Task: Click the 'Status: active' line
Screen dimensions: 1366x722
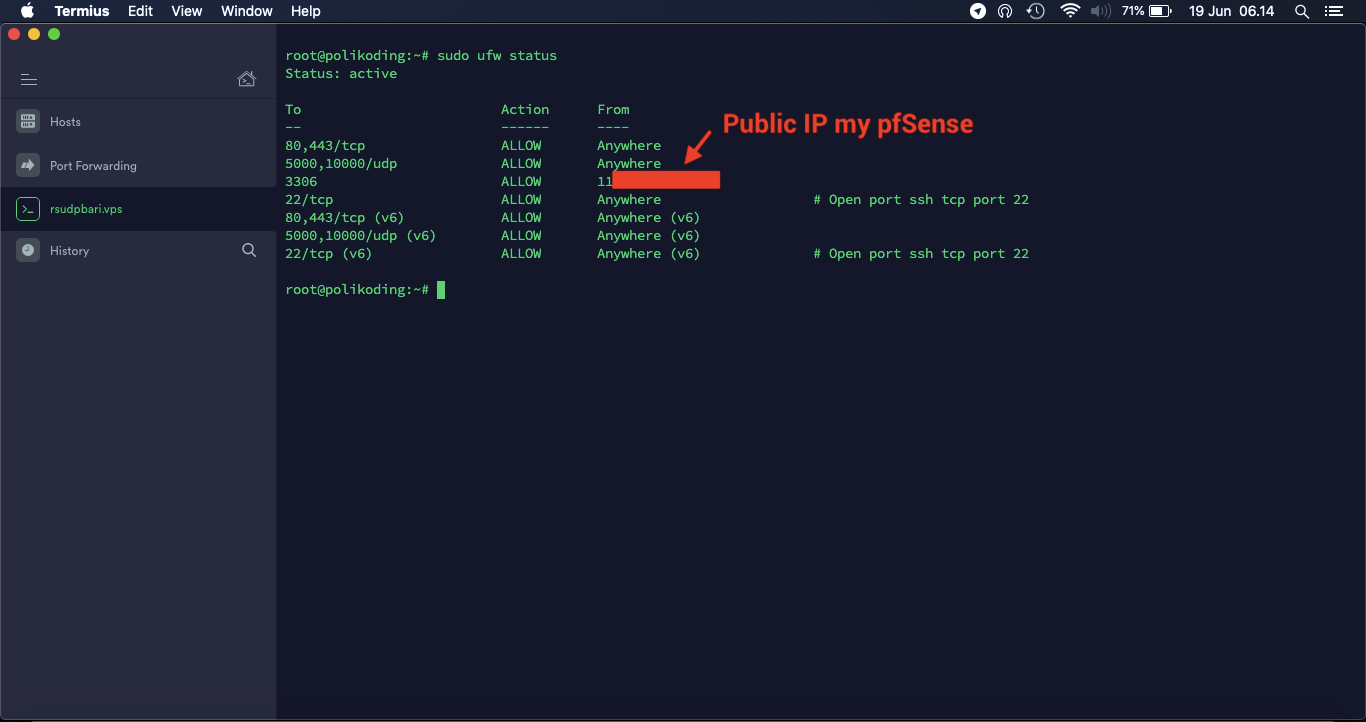Action: pyautogui.click(x=341, y=74)
